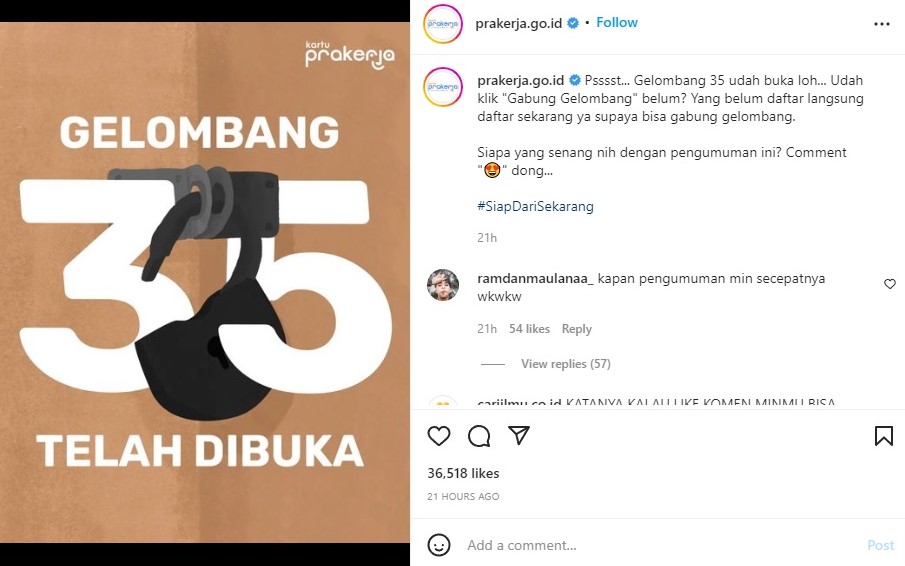Click the Gelombang 35 post image

coord(205,283)
